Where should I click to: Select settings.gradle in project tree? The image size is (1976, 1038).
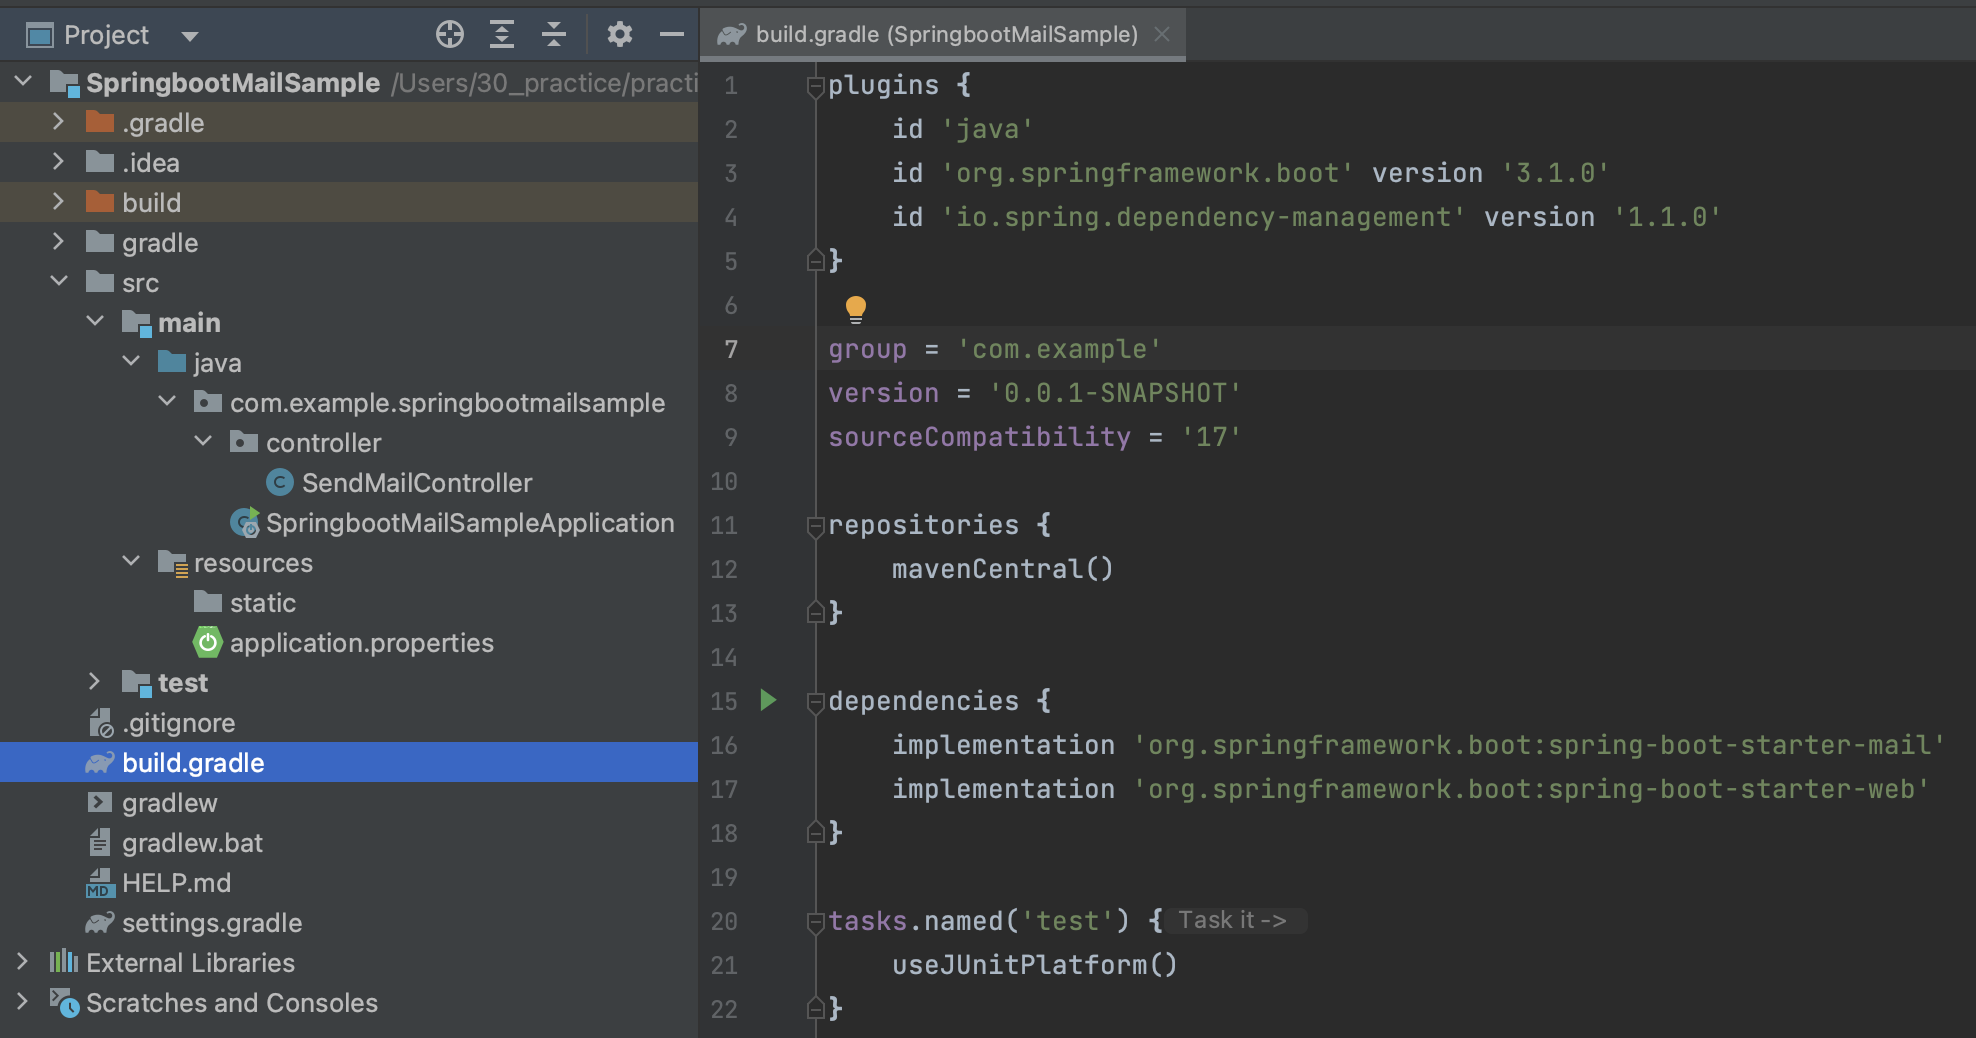pos(211,923)
